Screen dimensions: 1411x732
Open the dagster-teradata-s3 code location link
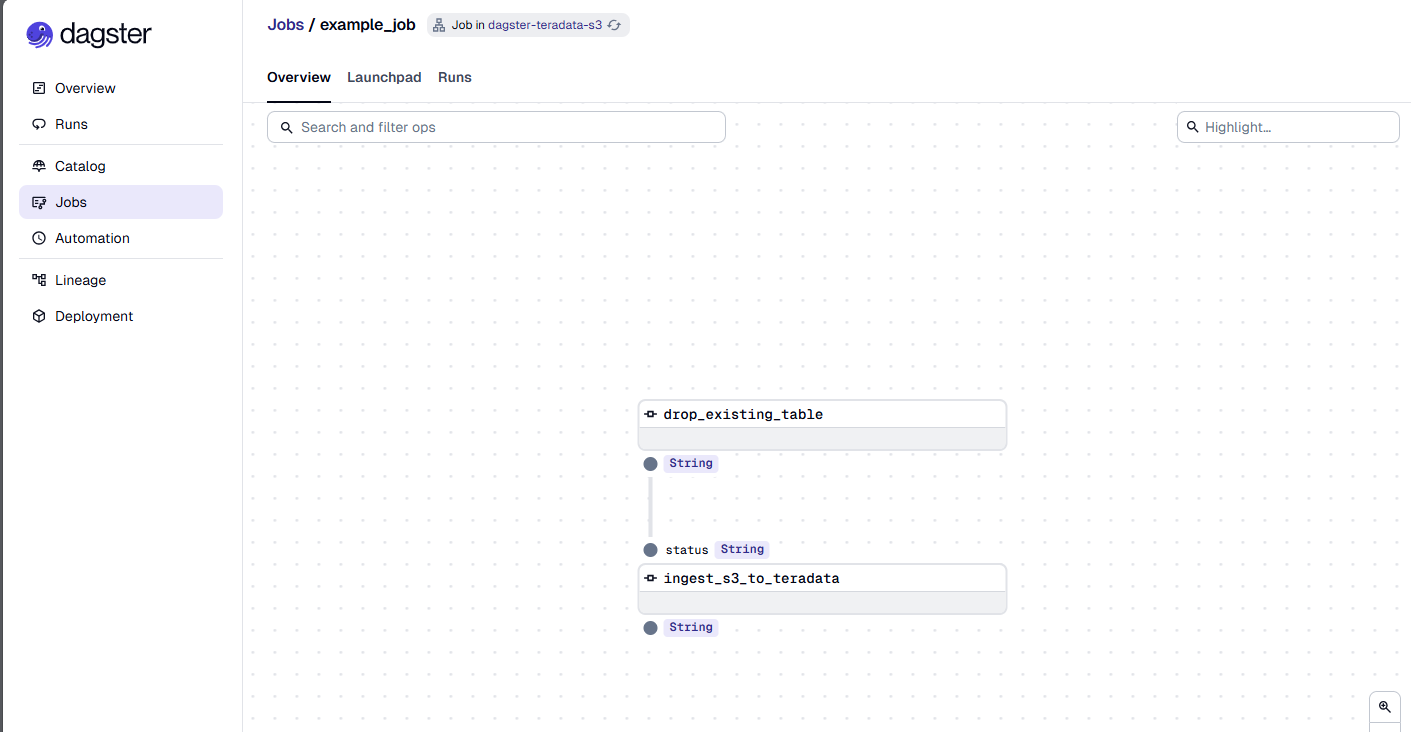pyautogui.click(x=545, y=25)
